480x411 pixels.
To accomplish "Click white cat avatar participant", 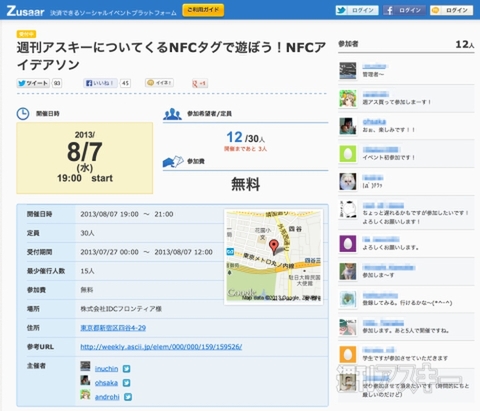I will pyautogui.click(x=348, y=182).
